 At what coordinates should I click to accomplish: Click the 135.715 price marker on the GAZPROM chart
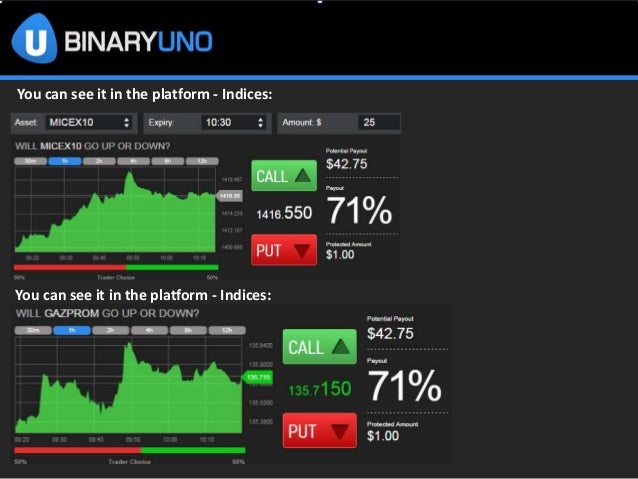click(x=258, y=377)
